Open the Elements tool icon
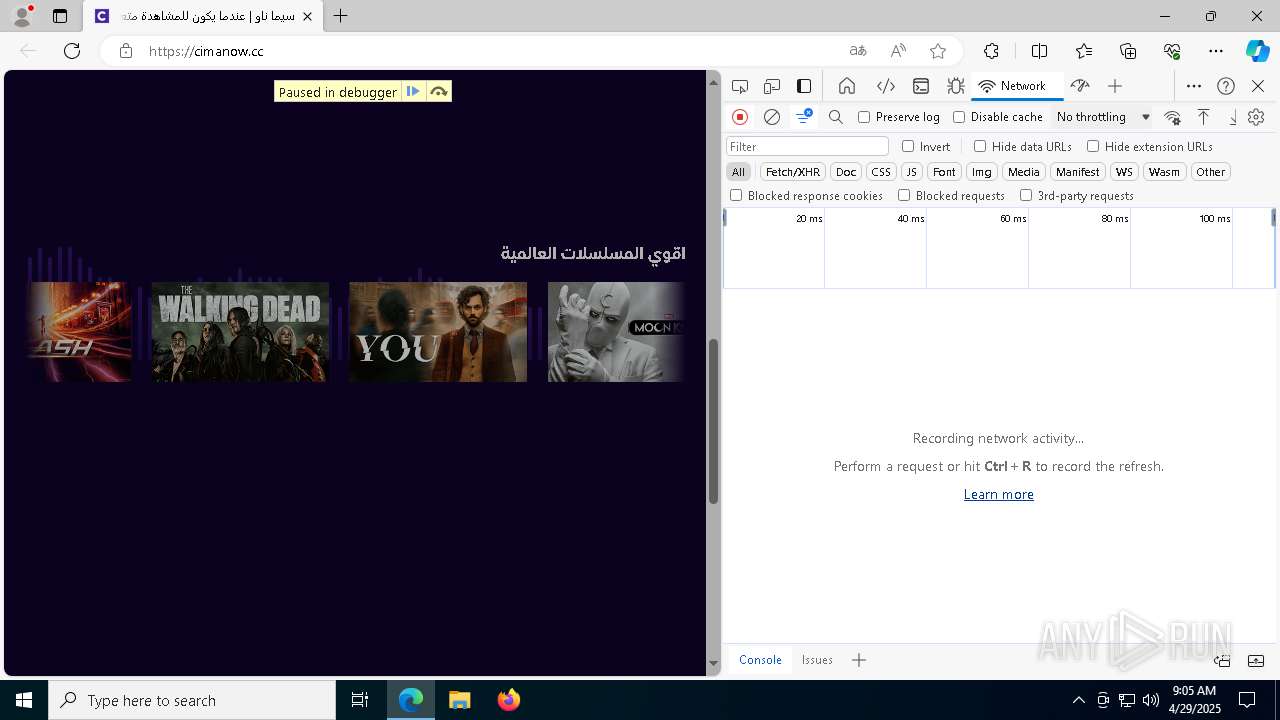This screenshot has height=720, width=1280. tap(885, 86)
